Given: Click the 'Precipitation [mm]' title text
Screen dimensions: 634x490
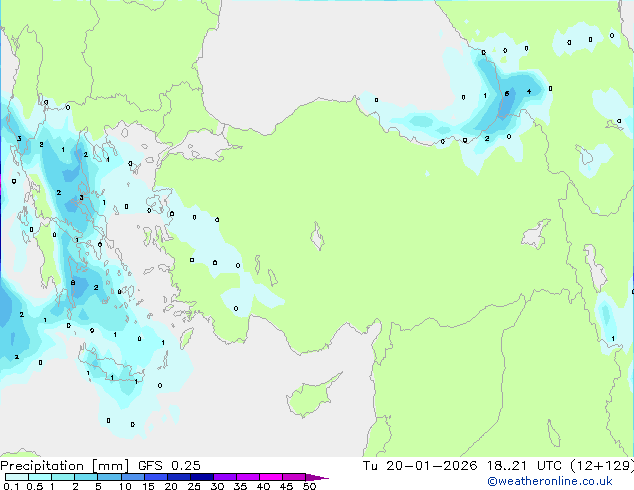Looking at the screenshot, I should [x=65, y=466].
